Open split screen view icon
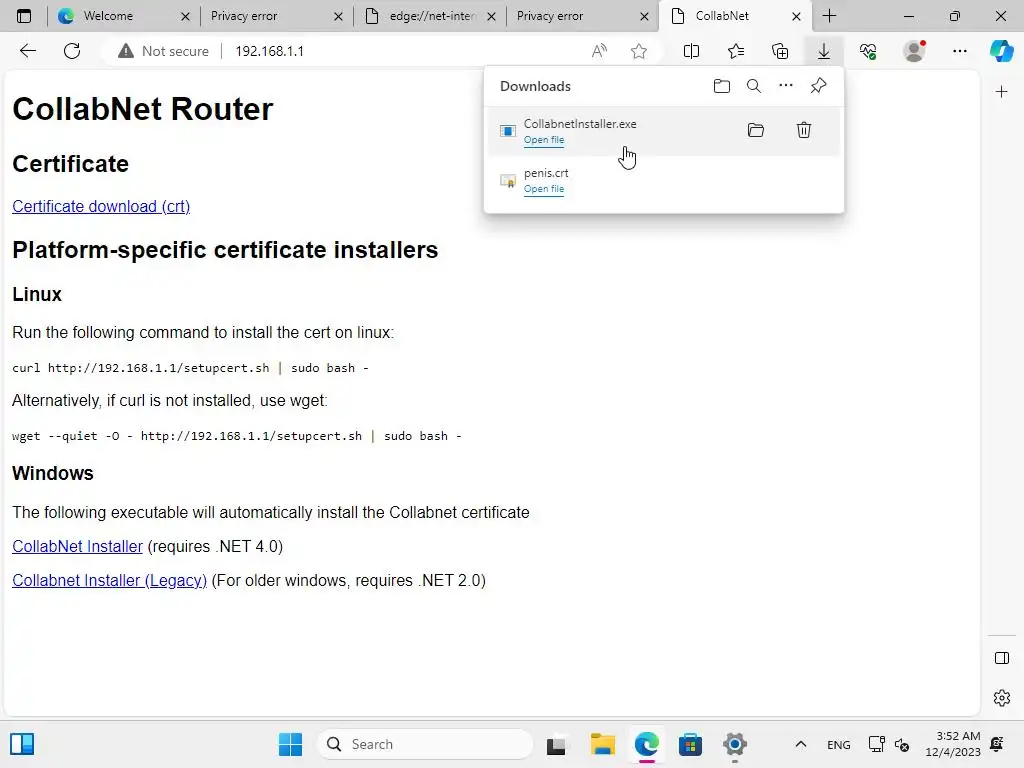This screenshot has width=1024, height=768. pyautogui.click(x=691, y=51)
